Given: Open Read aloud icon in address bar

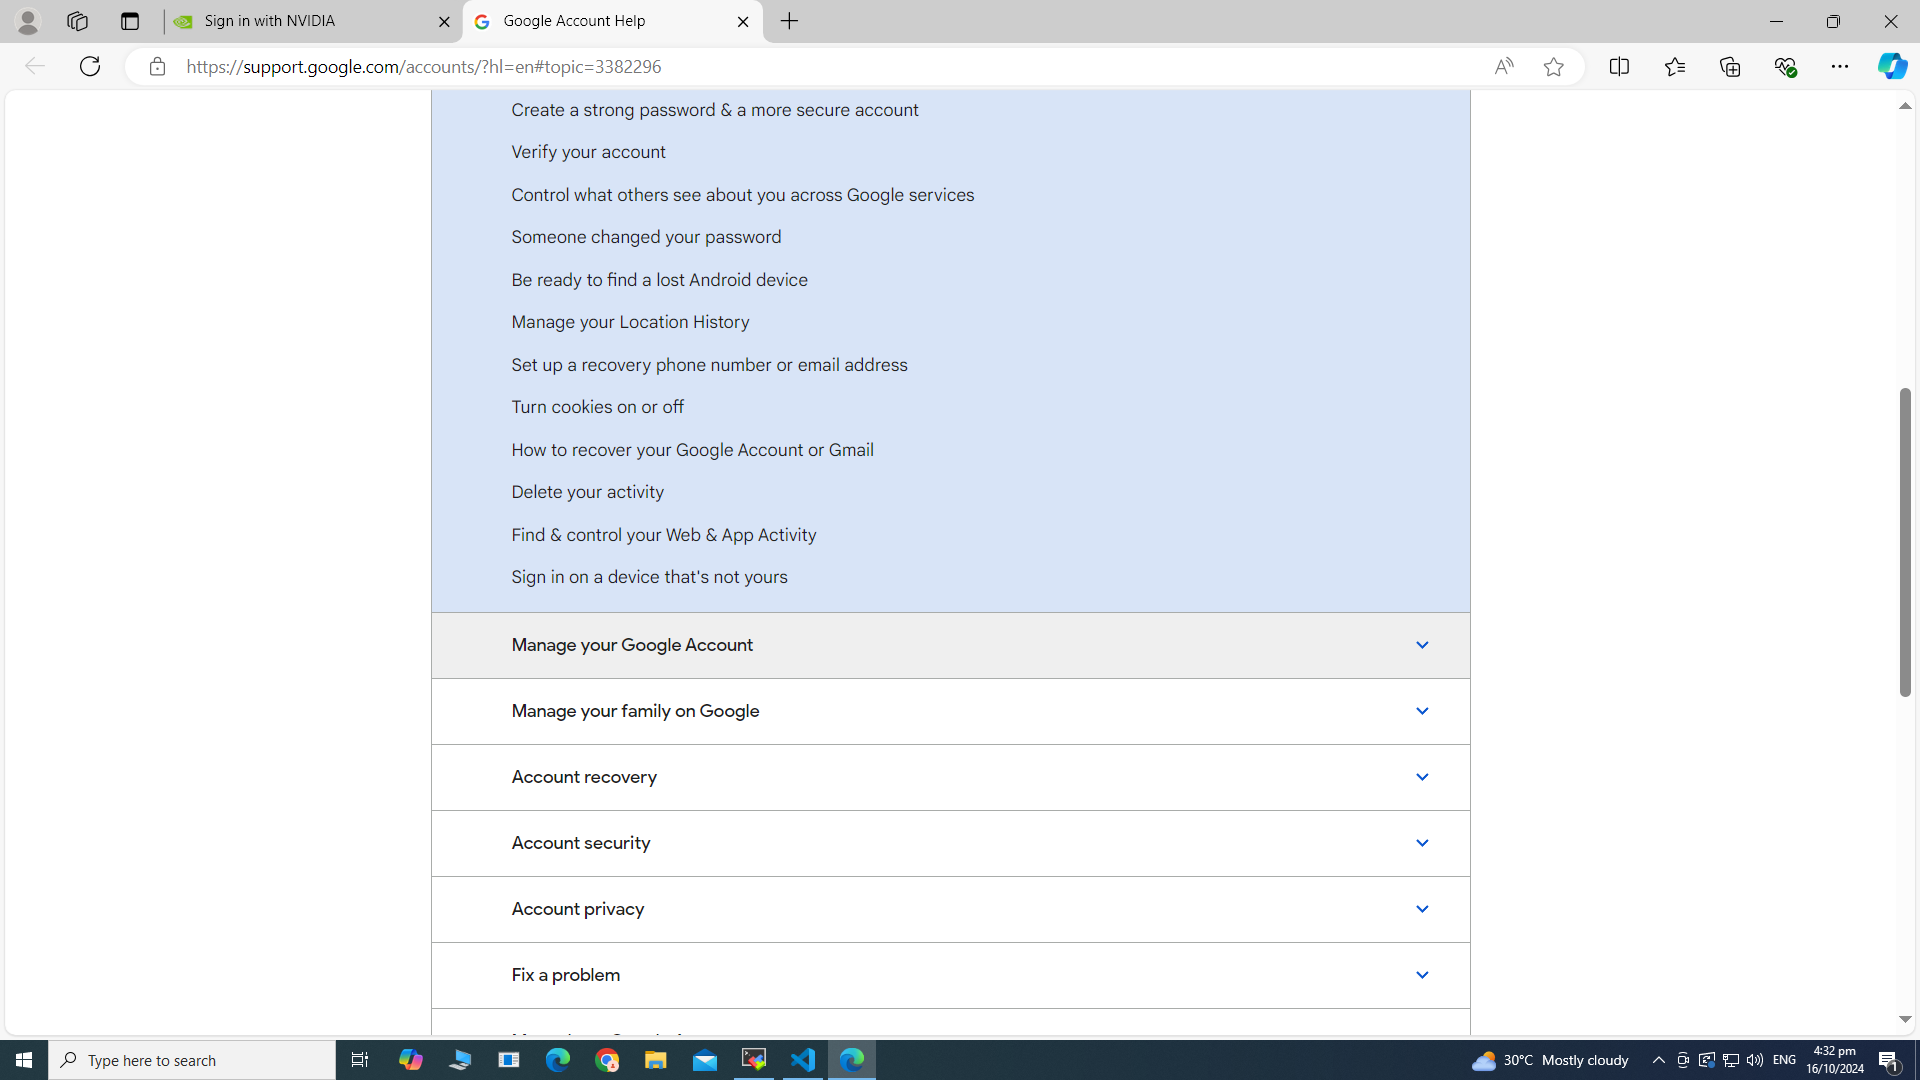Looking at the screenshot, I should point(1503,67).
